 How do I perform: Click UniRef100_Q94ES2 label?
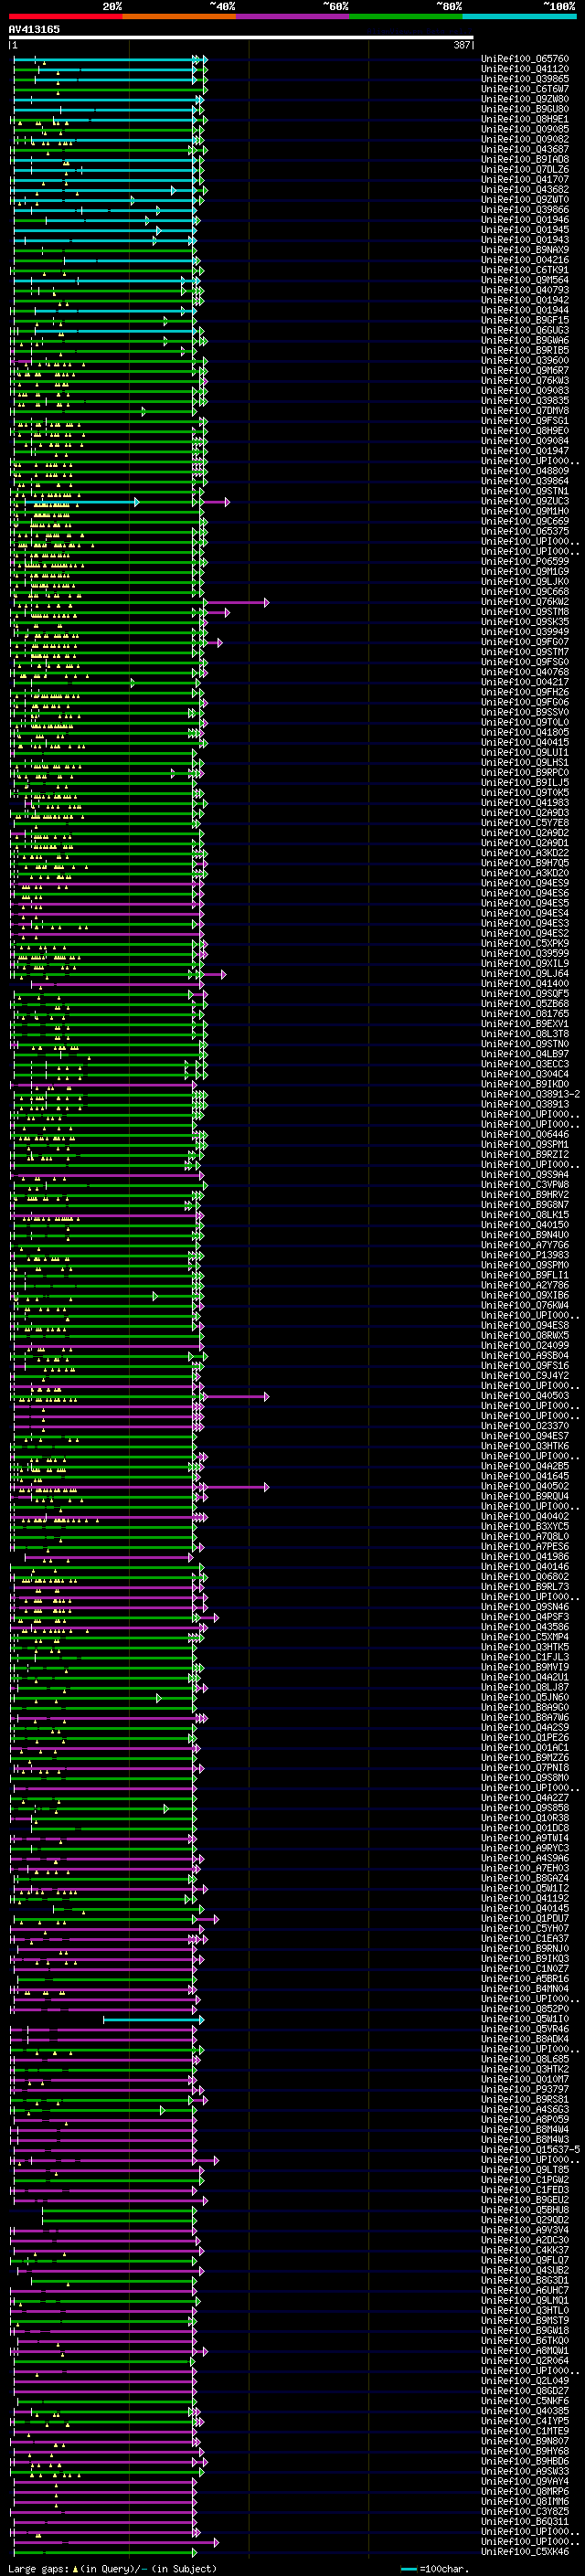tap(525, 934)
